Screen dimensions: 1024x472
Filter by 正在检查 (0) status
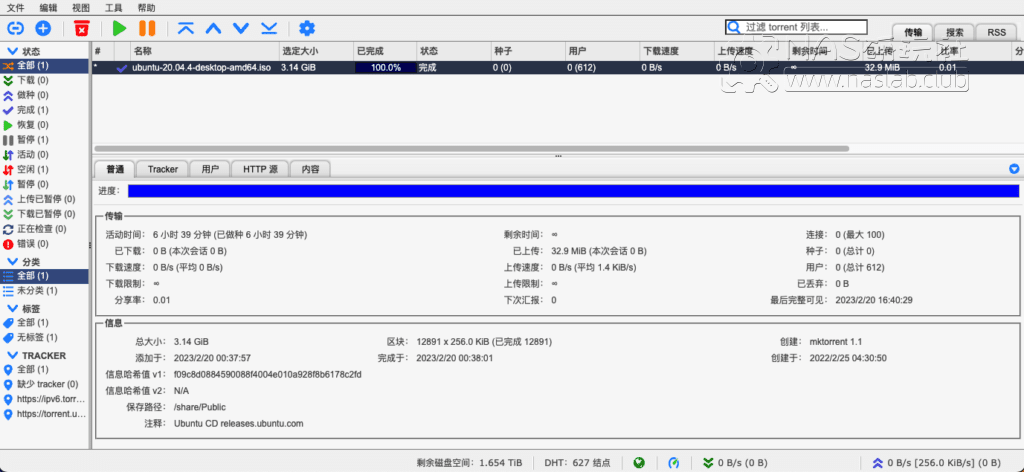pos(44,229)
